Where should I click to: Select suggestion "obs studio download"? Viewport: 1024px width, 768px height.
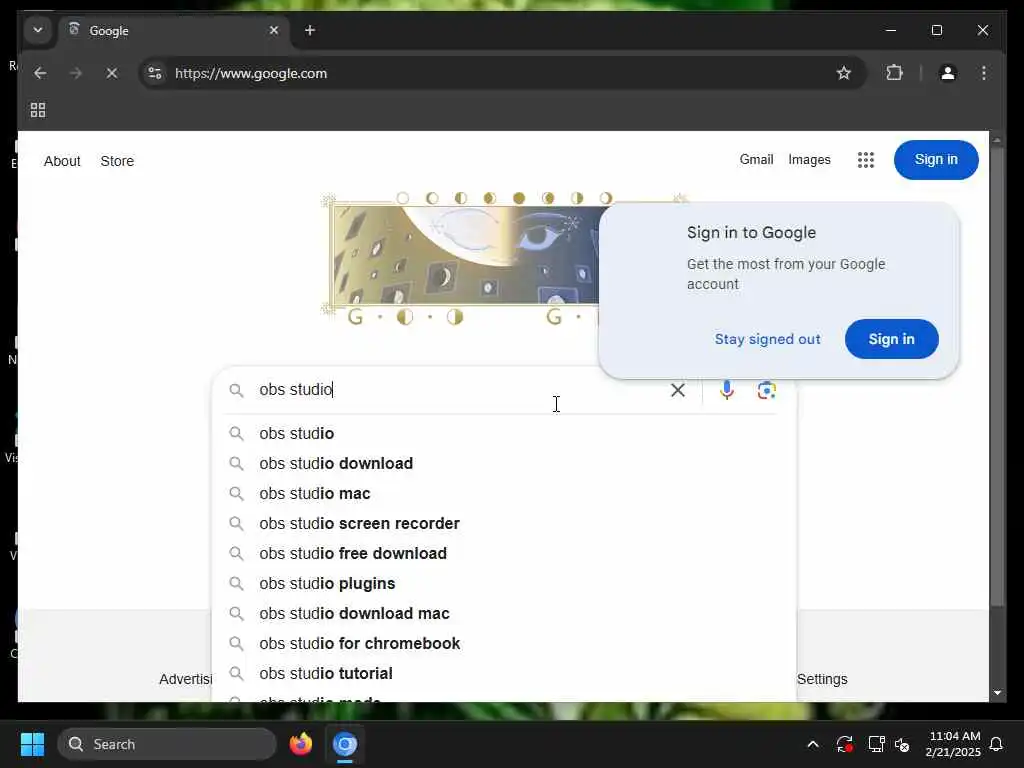(503, 464)
